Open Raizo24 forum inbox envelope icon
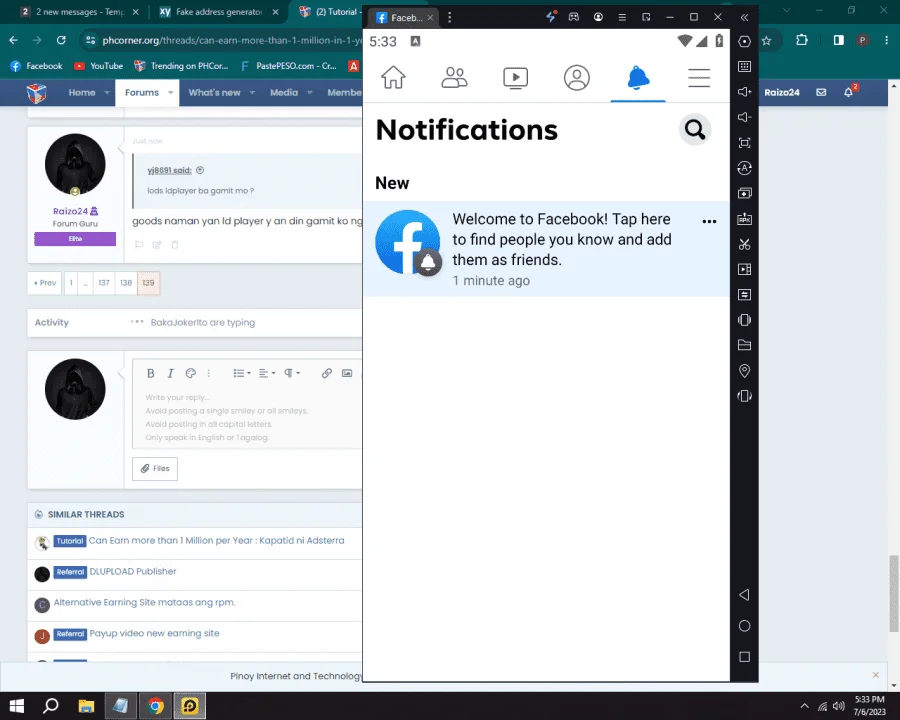 [821, 92]
